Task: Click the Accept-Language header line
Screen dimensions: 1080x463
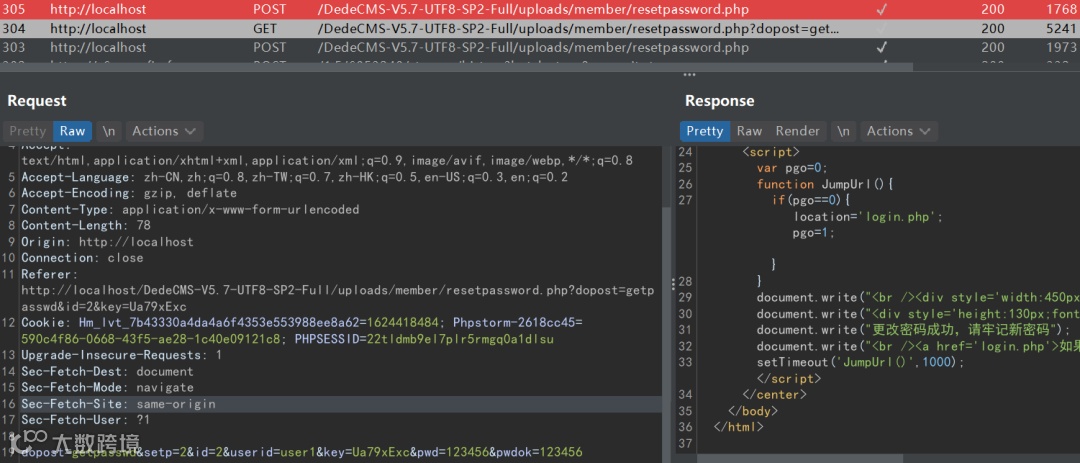Action: pyautogui.click(x=295, y=177)
